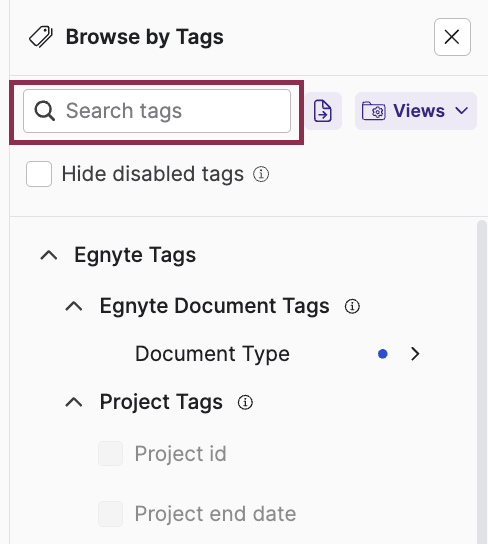Click the Egnyte Tags heading text

135,255
